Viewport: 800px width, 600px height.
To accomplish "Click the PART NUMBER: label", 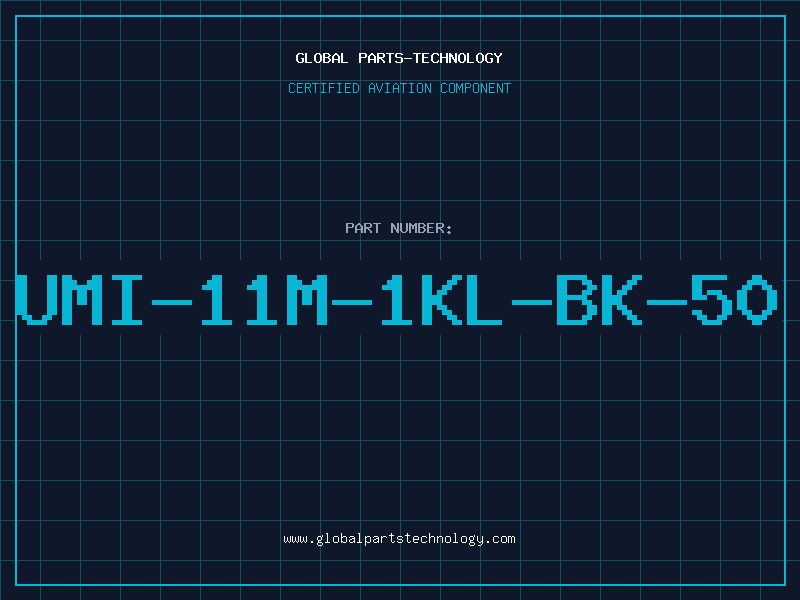I will (399, 228).
